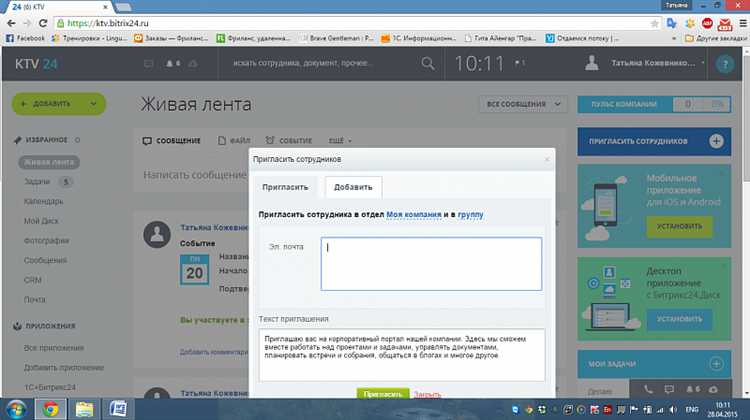This screenshot has width=750, height=420.
Task: Open File Explorer from taskbar
Action: pos(84,409)
